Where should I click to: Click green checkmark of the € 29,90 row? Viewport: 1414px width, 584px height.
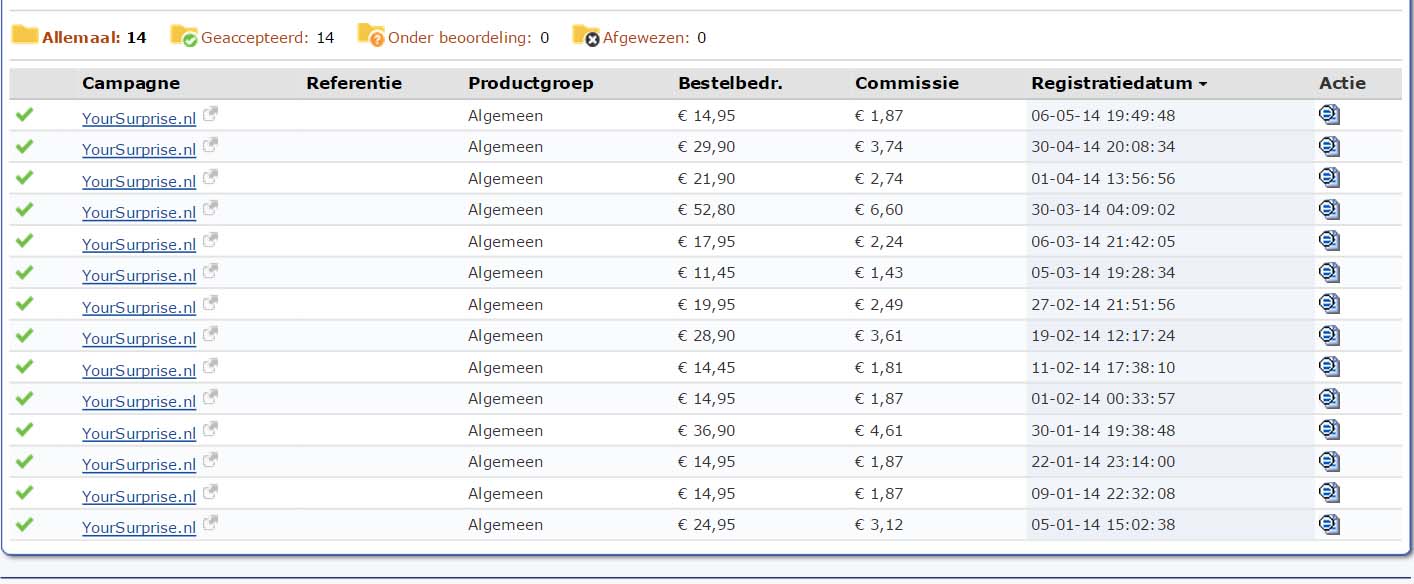tap(25, 146)
